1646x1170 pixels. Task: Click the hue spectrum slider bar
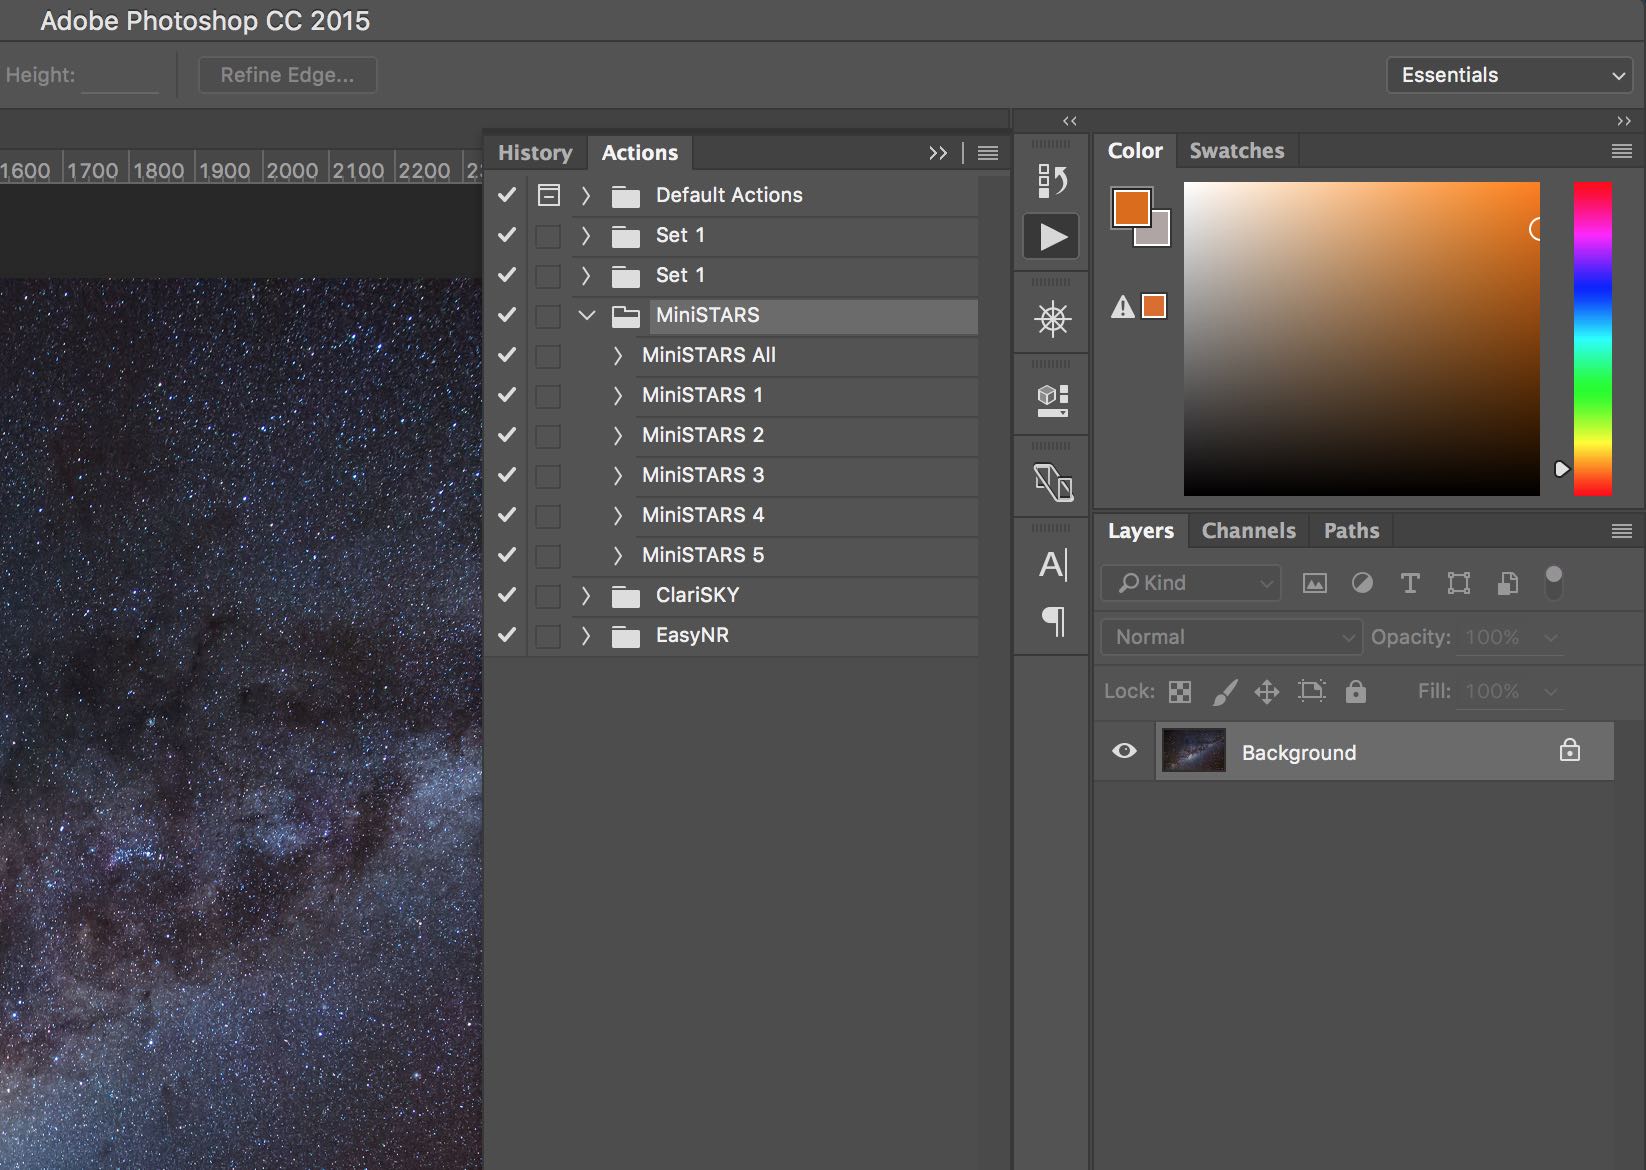(1593, 338)
